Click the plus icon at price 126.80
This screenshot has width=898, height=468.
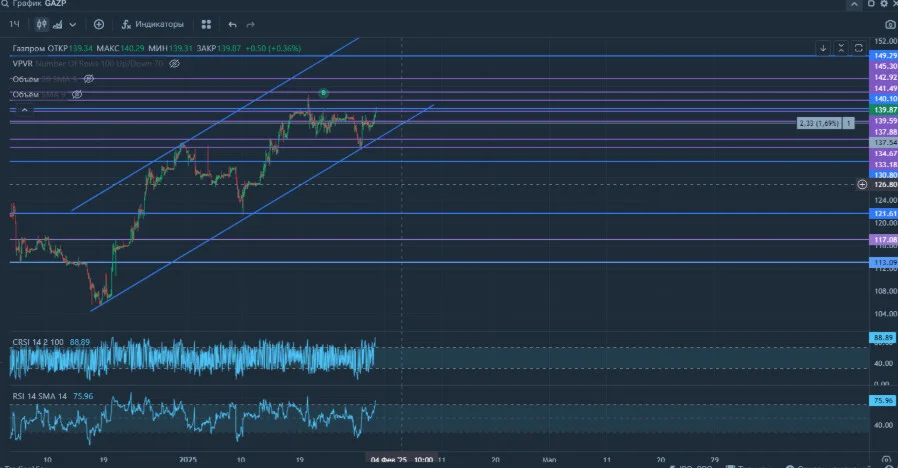pos(862,184)
